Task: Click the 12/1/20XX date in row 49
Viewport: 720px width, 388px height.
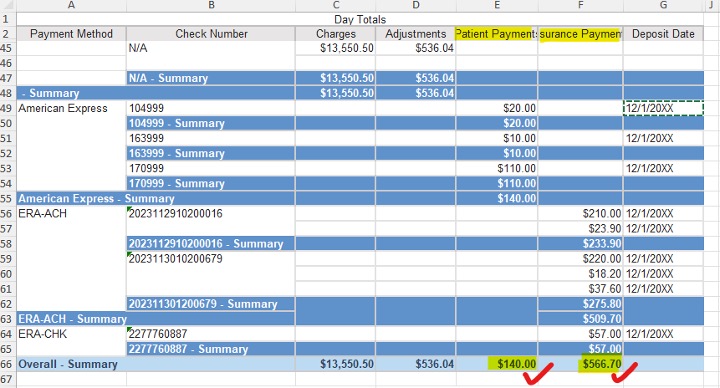Action: 663,108
